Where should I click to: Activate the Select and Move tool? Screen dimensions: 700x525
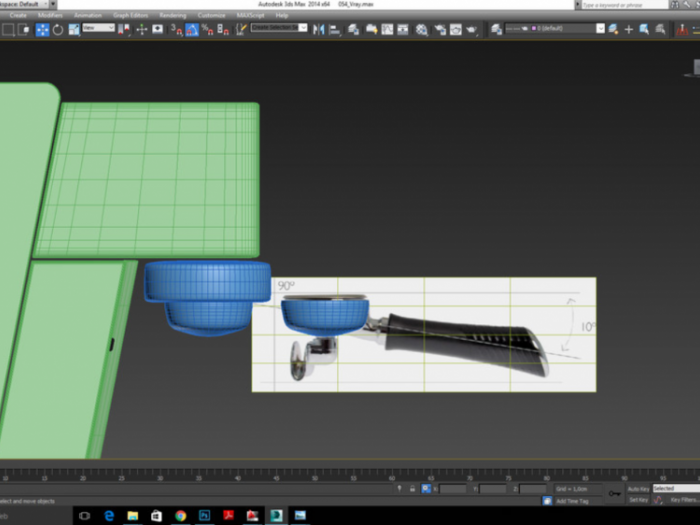(x=42, y=30)
